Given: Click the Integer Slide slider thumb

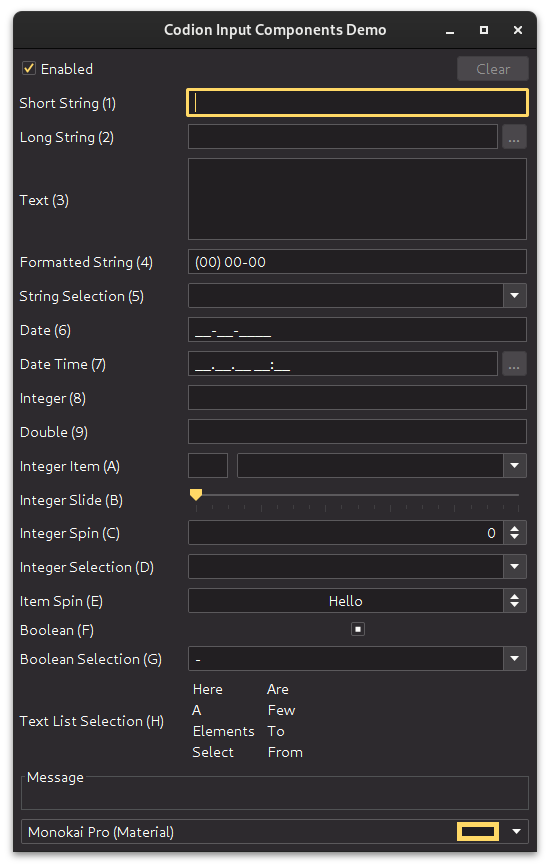Looking at the screenshot, I should point(196,494).
